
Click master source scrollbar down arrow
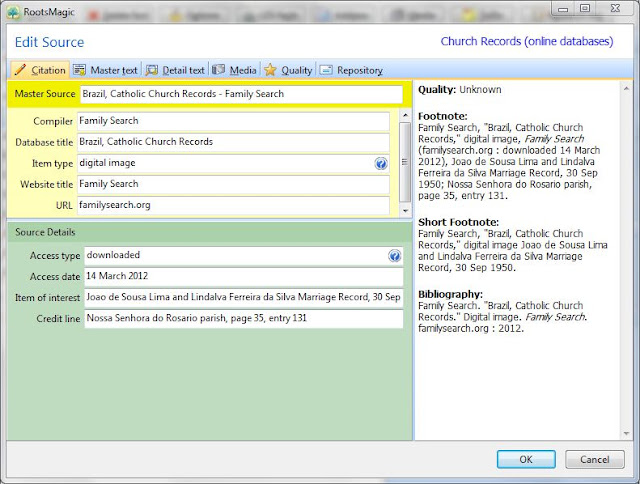405,211
